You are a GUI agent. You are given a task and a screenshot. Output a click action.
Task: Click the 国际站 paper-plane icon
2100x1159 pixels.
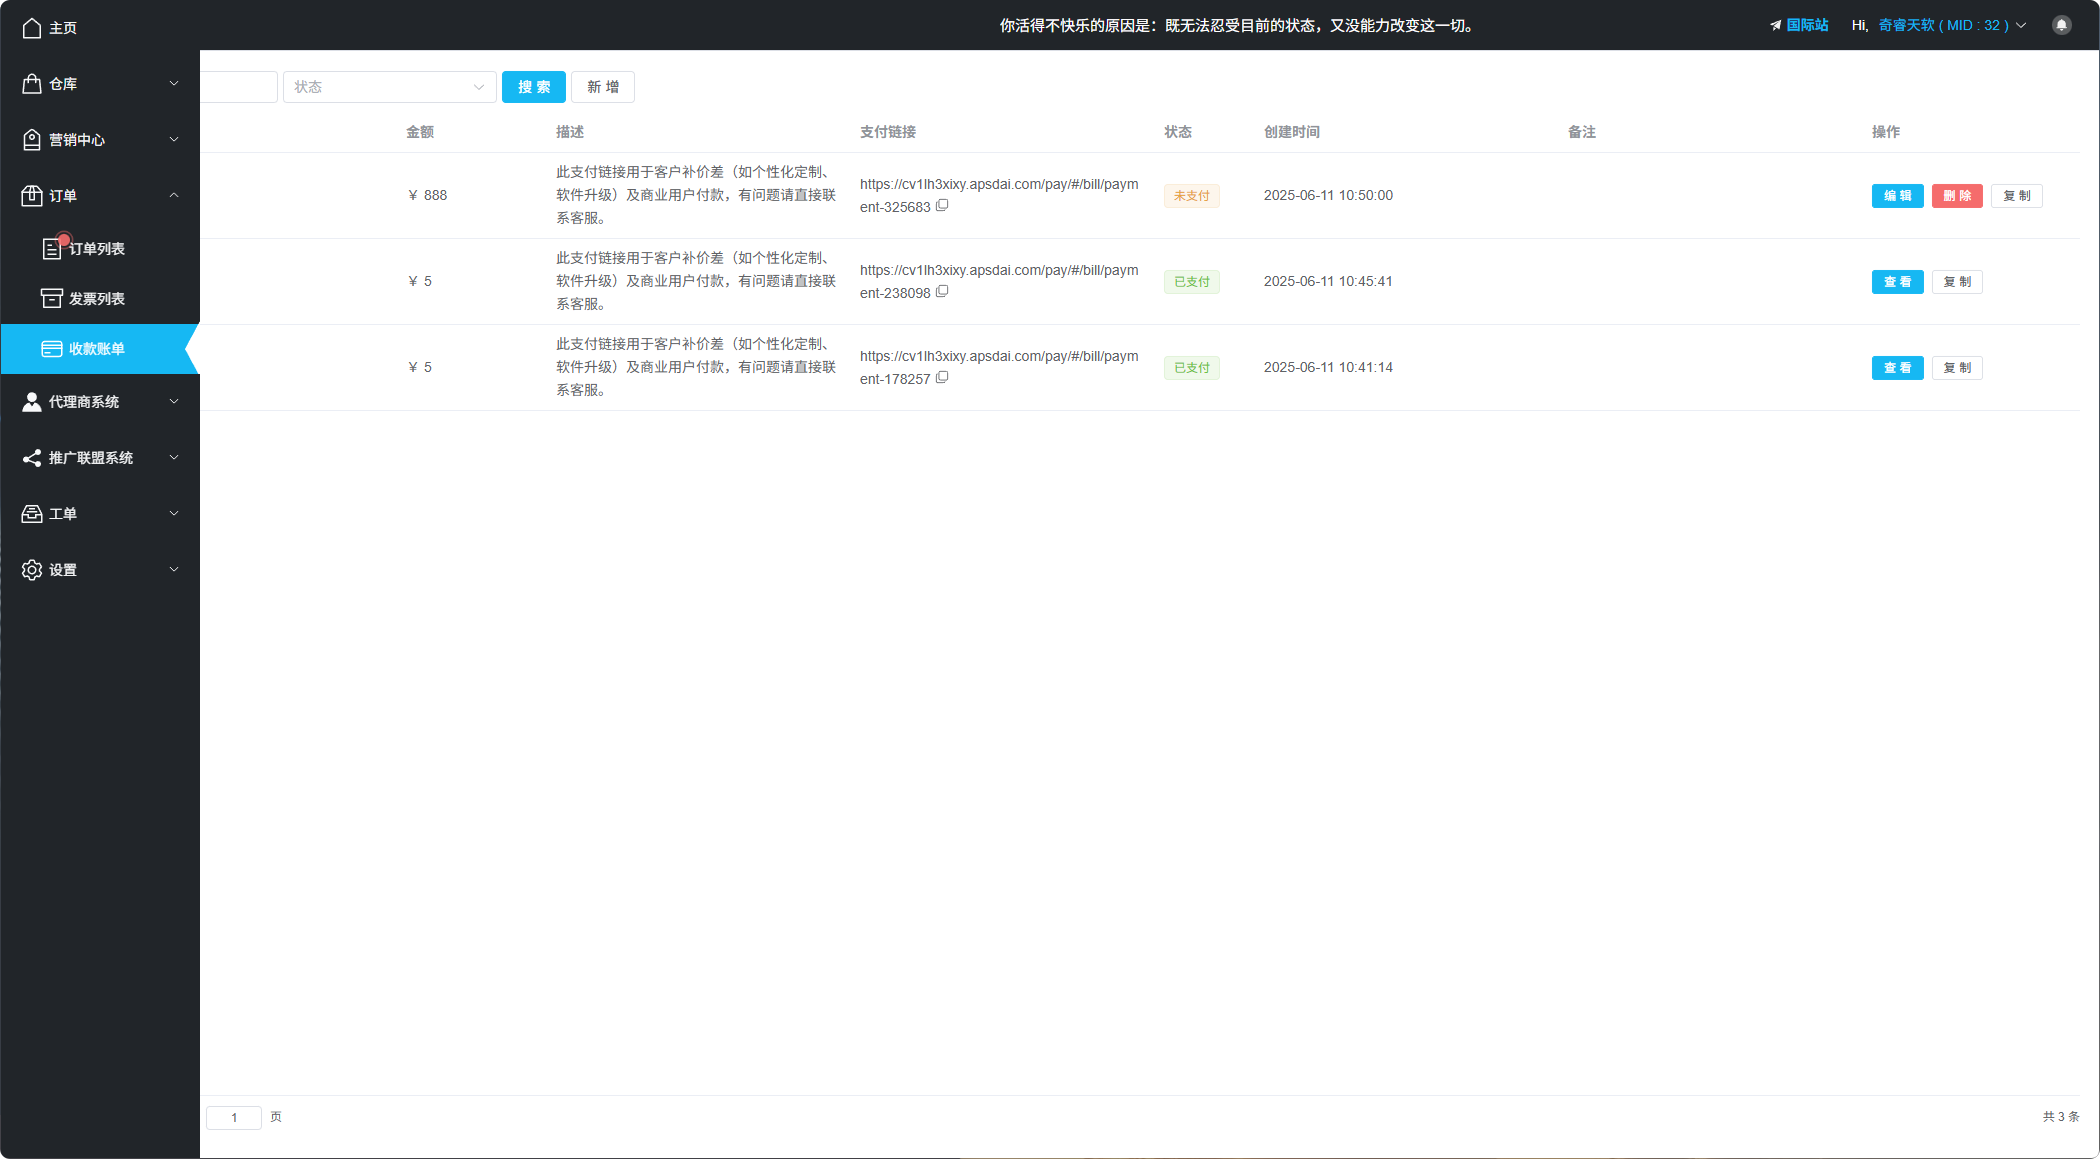(1775, 25)
